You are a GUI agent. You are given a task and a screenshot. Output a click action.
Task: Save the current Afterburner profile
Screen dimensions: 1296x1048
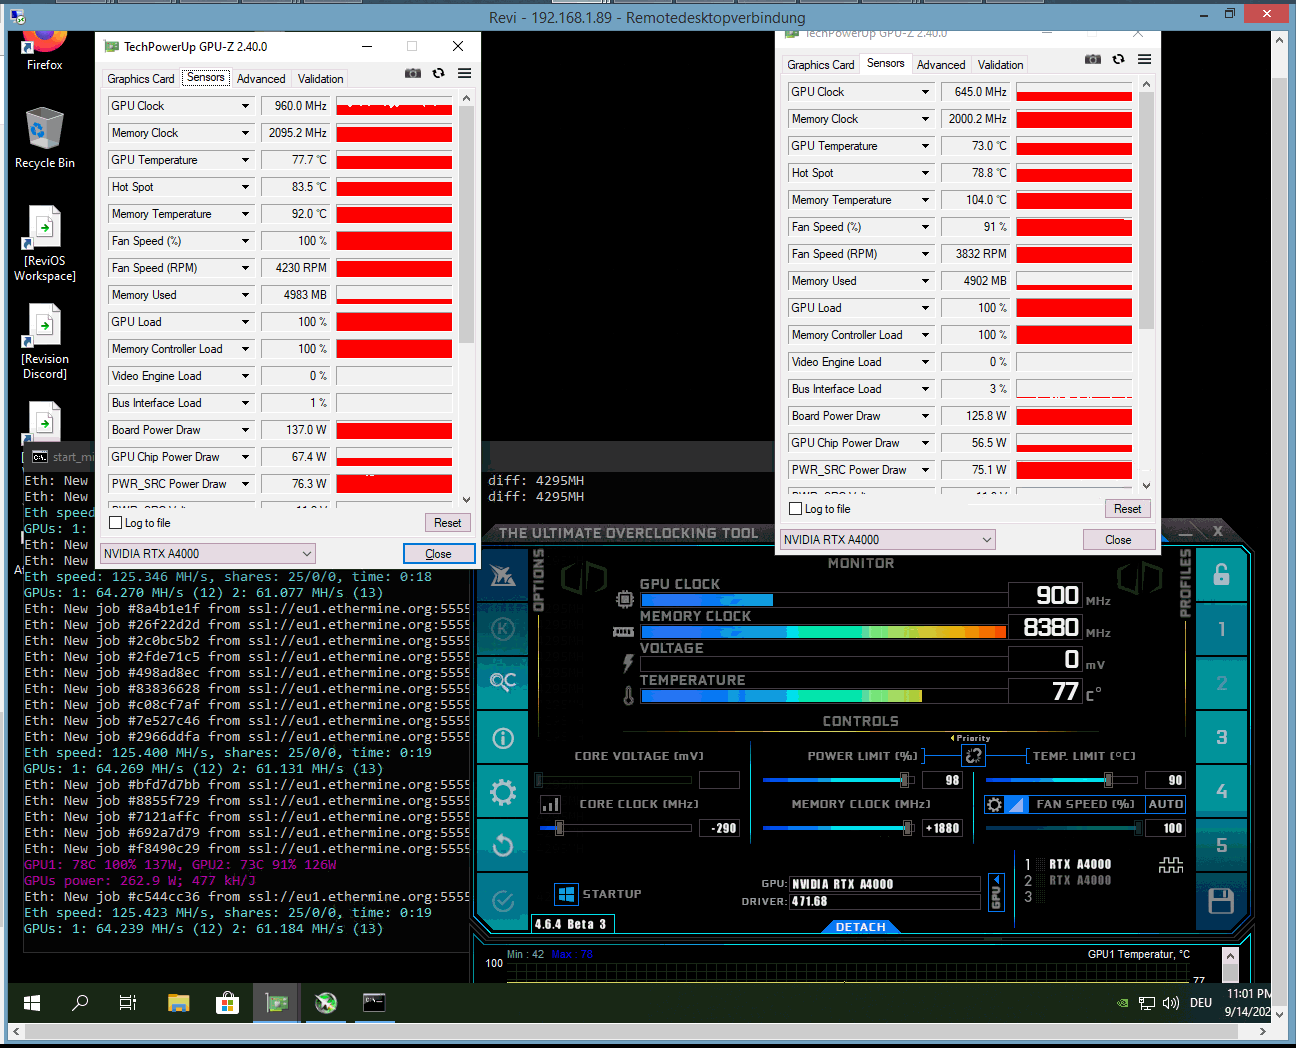(1221, 901)
